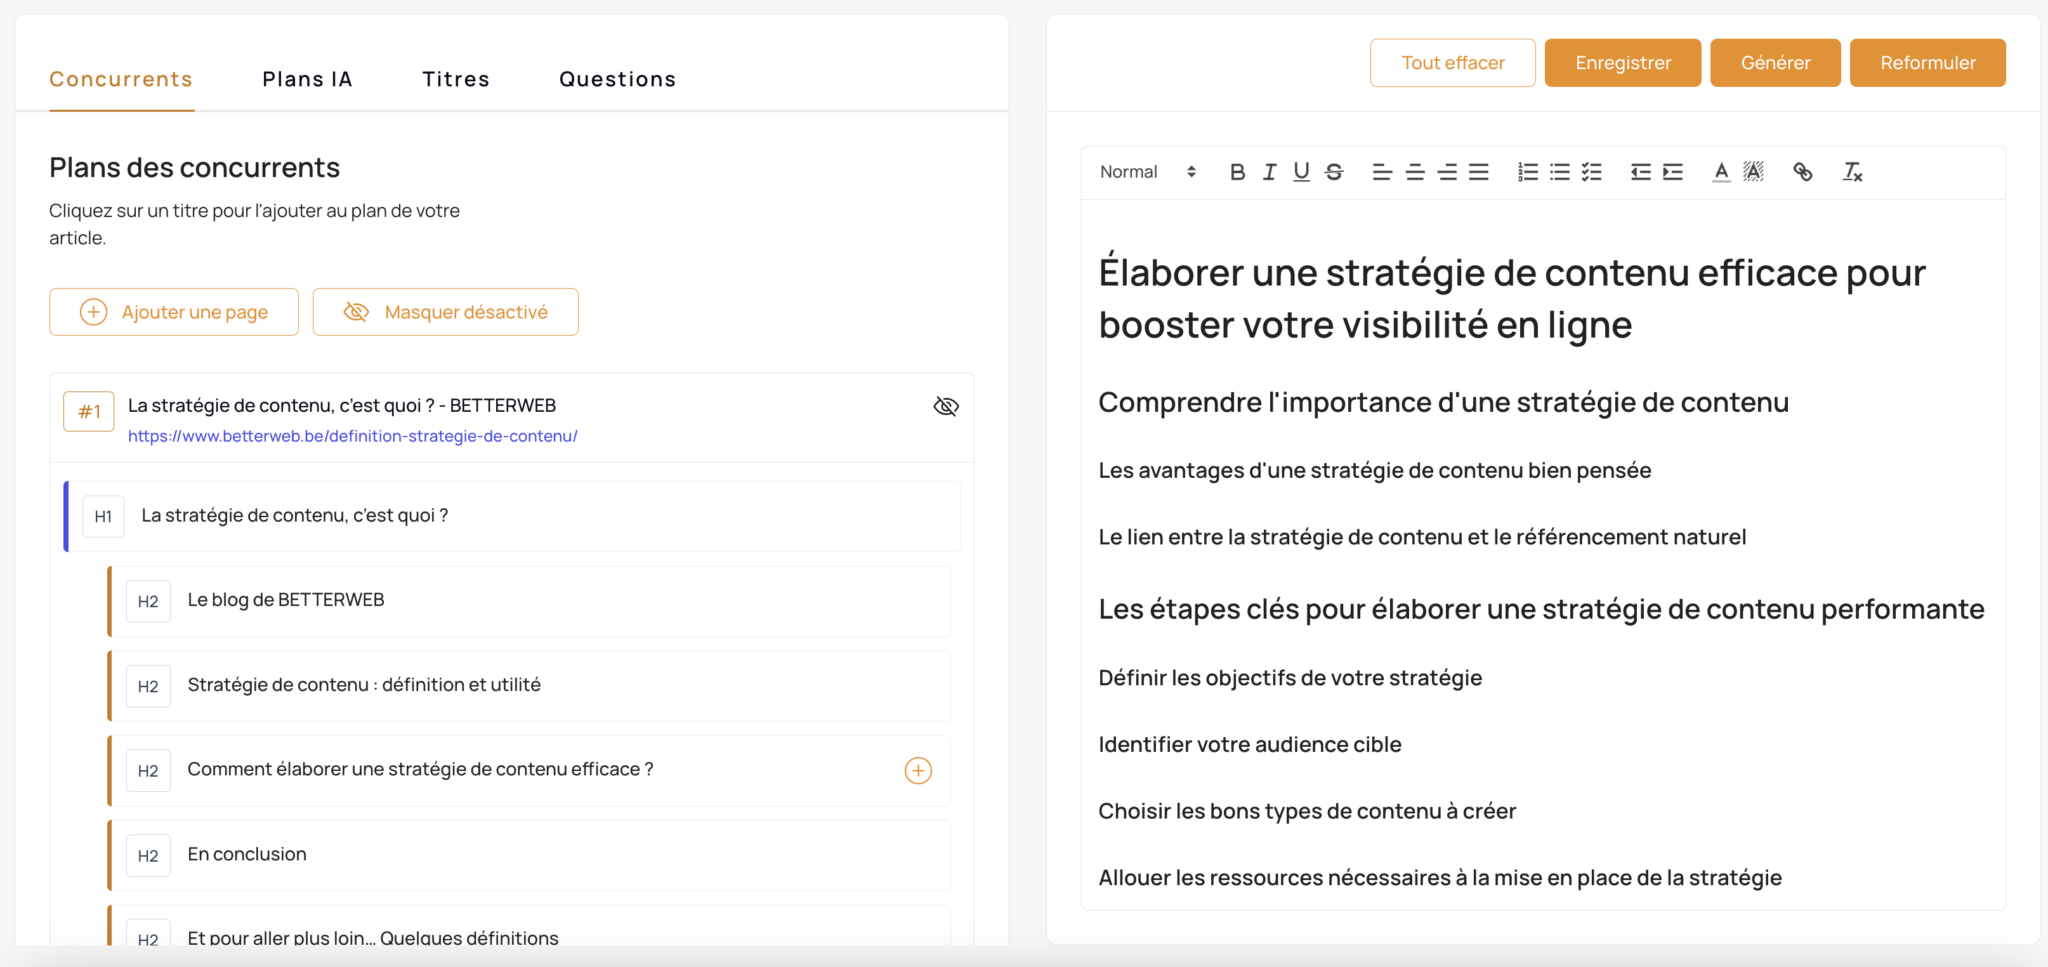The image size is (2048, 967).
Task: Apply strikethrough formatting
Action: (x=1334, y=171)
